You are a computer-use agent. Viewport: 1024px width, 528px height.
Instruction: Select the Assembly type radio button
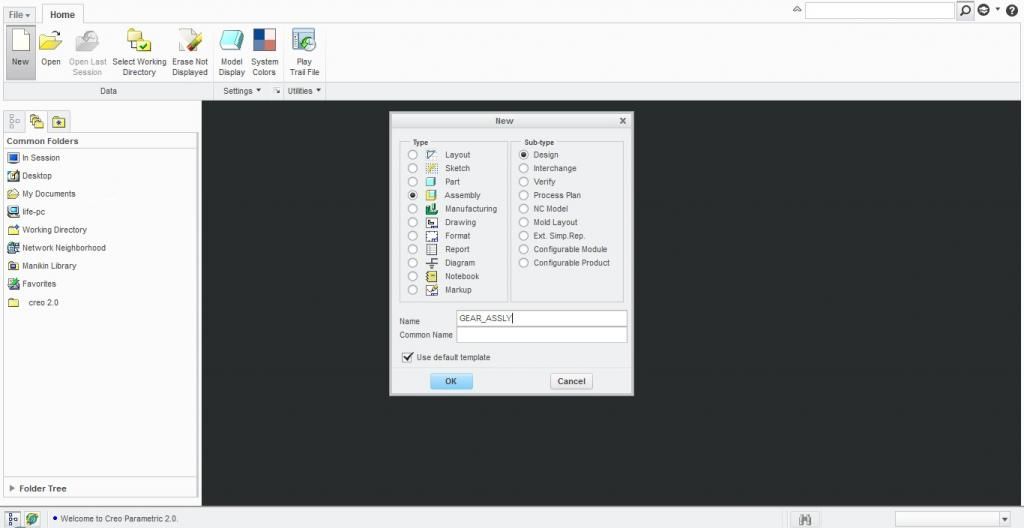[412, 195]
